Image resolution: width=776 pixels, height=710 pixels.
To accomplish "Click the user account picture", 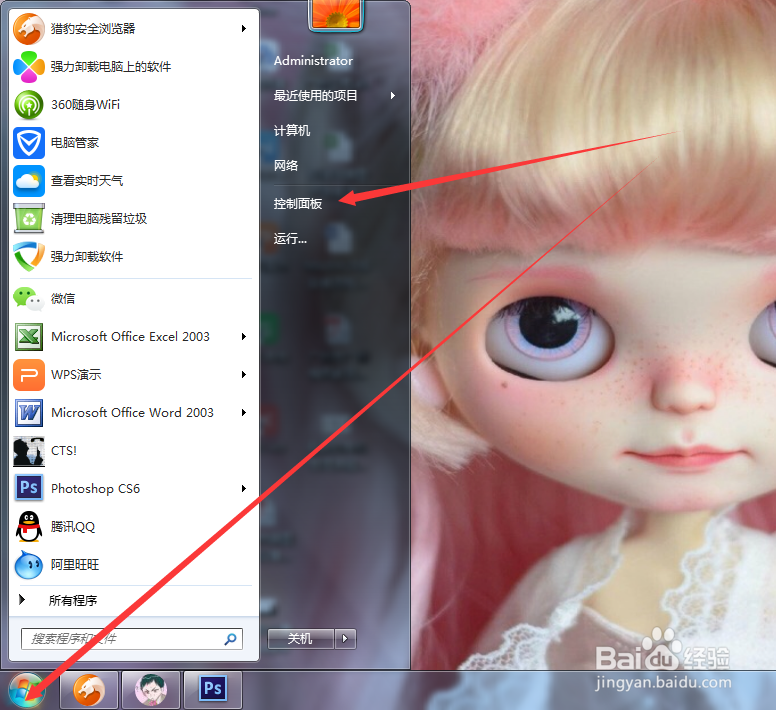I will coord(336,14).
